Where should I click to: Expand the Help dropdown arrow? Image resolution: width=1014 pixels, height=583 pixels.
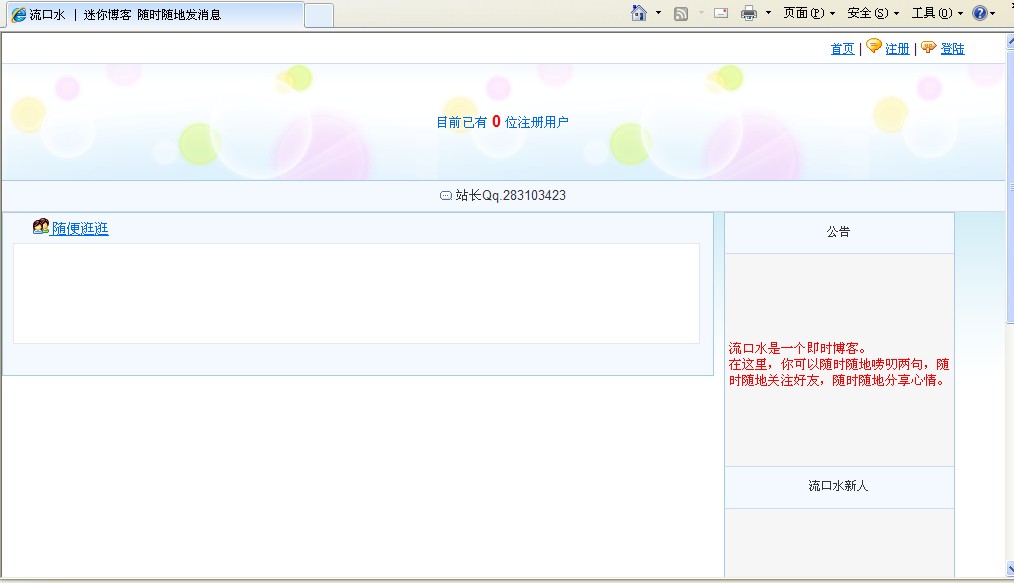993,13
